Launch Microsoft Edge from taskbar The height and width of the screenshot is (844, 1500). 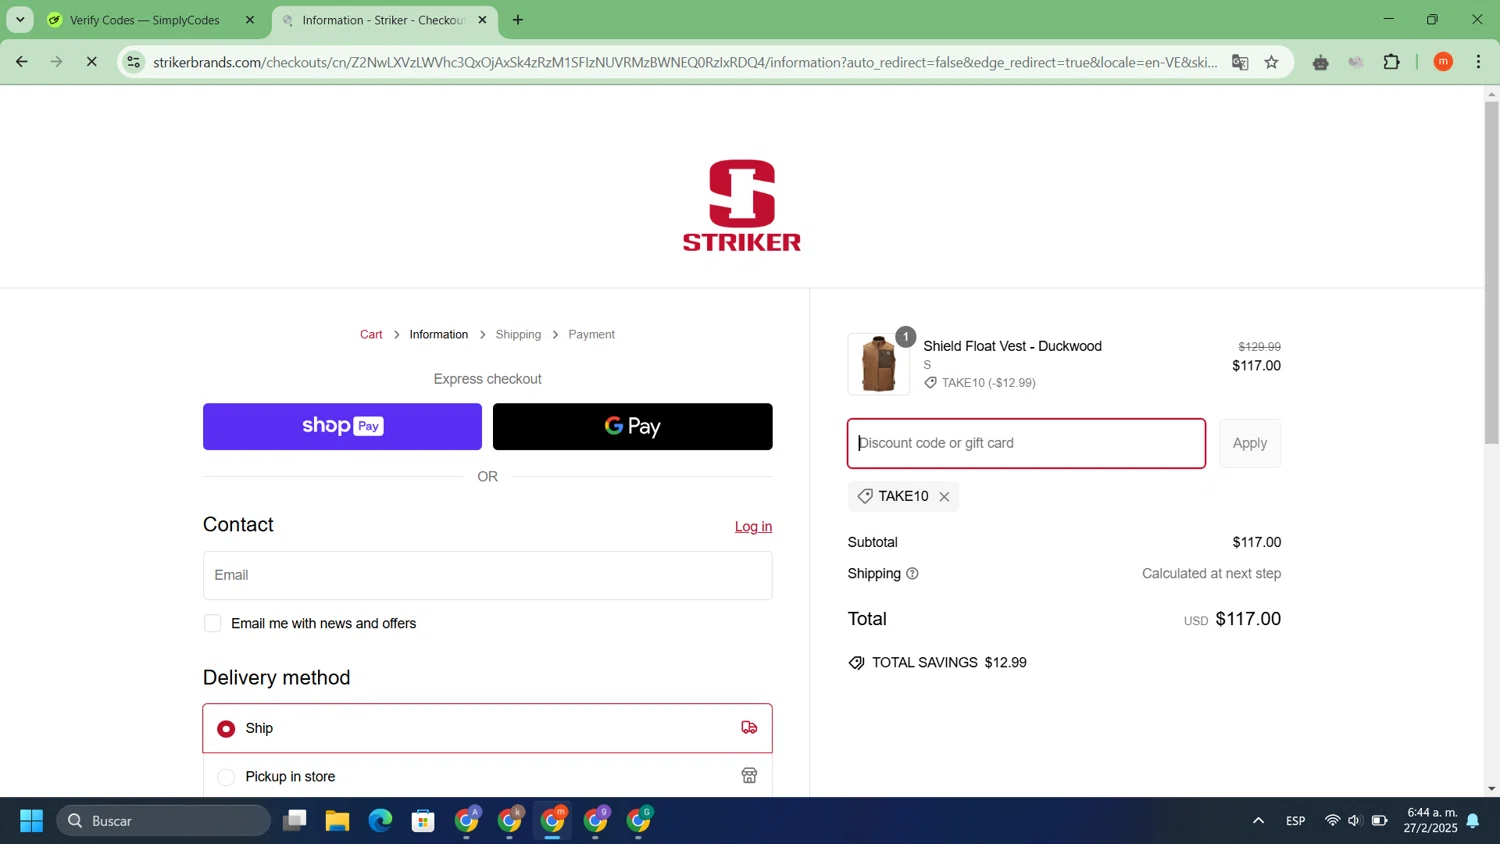380,821
